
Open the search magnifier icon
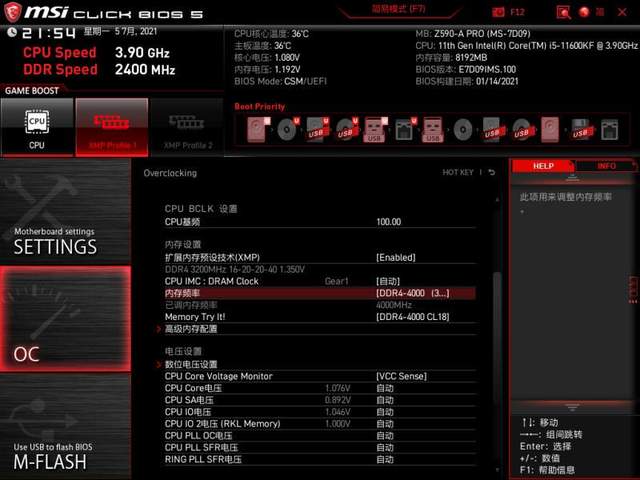563,12
